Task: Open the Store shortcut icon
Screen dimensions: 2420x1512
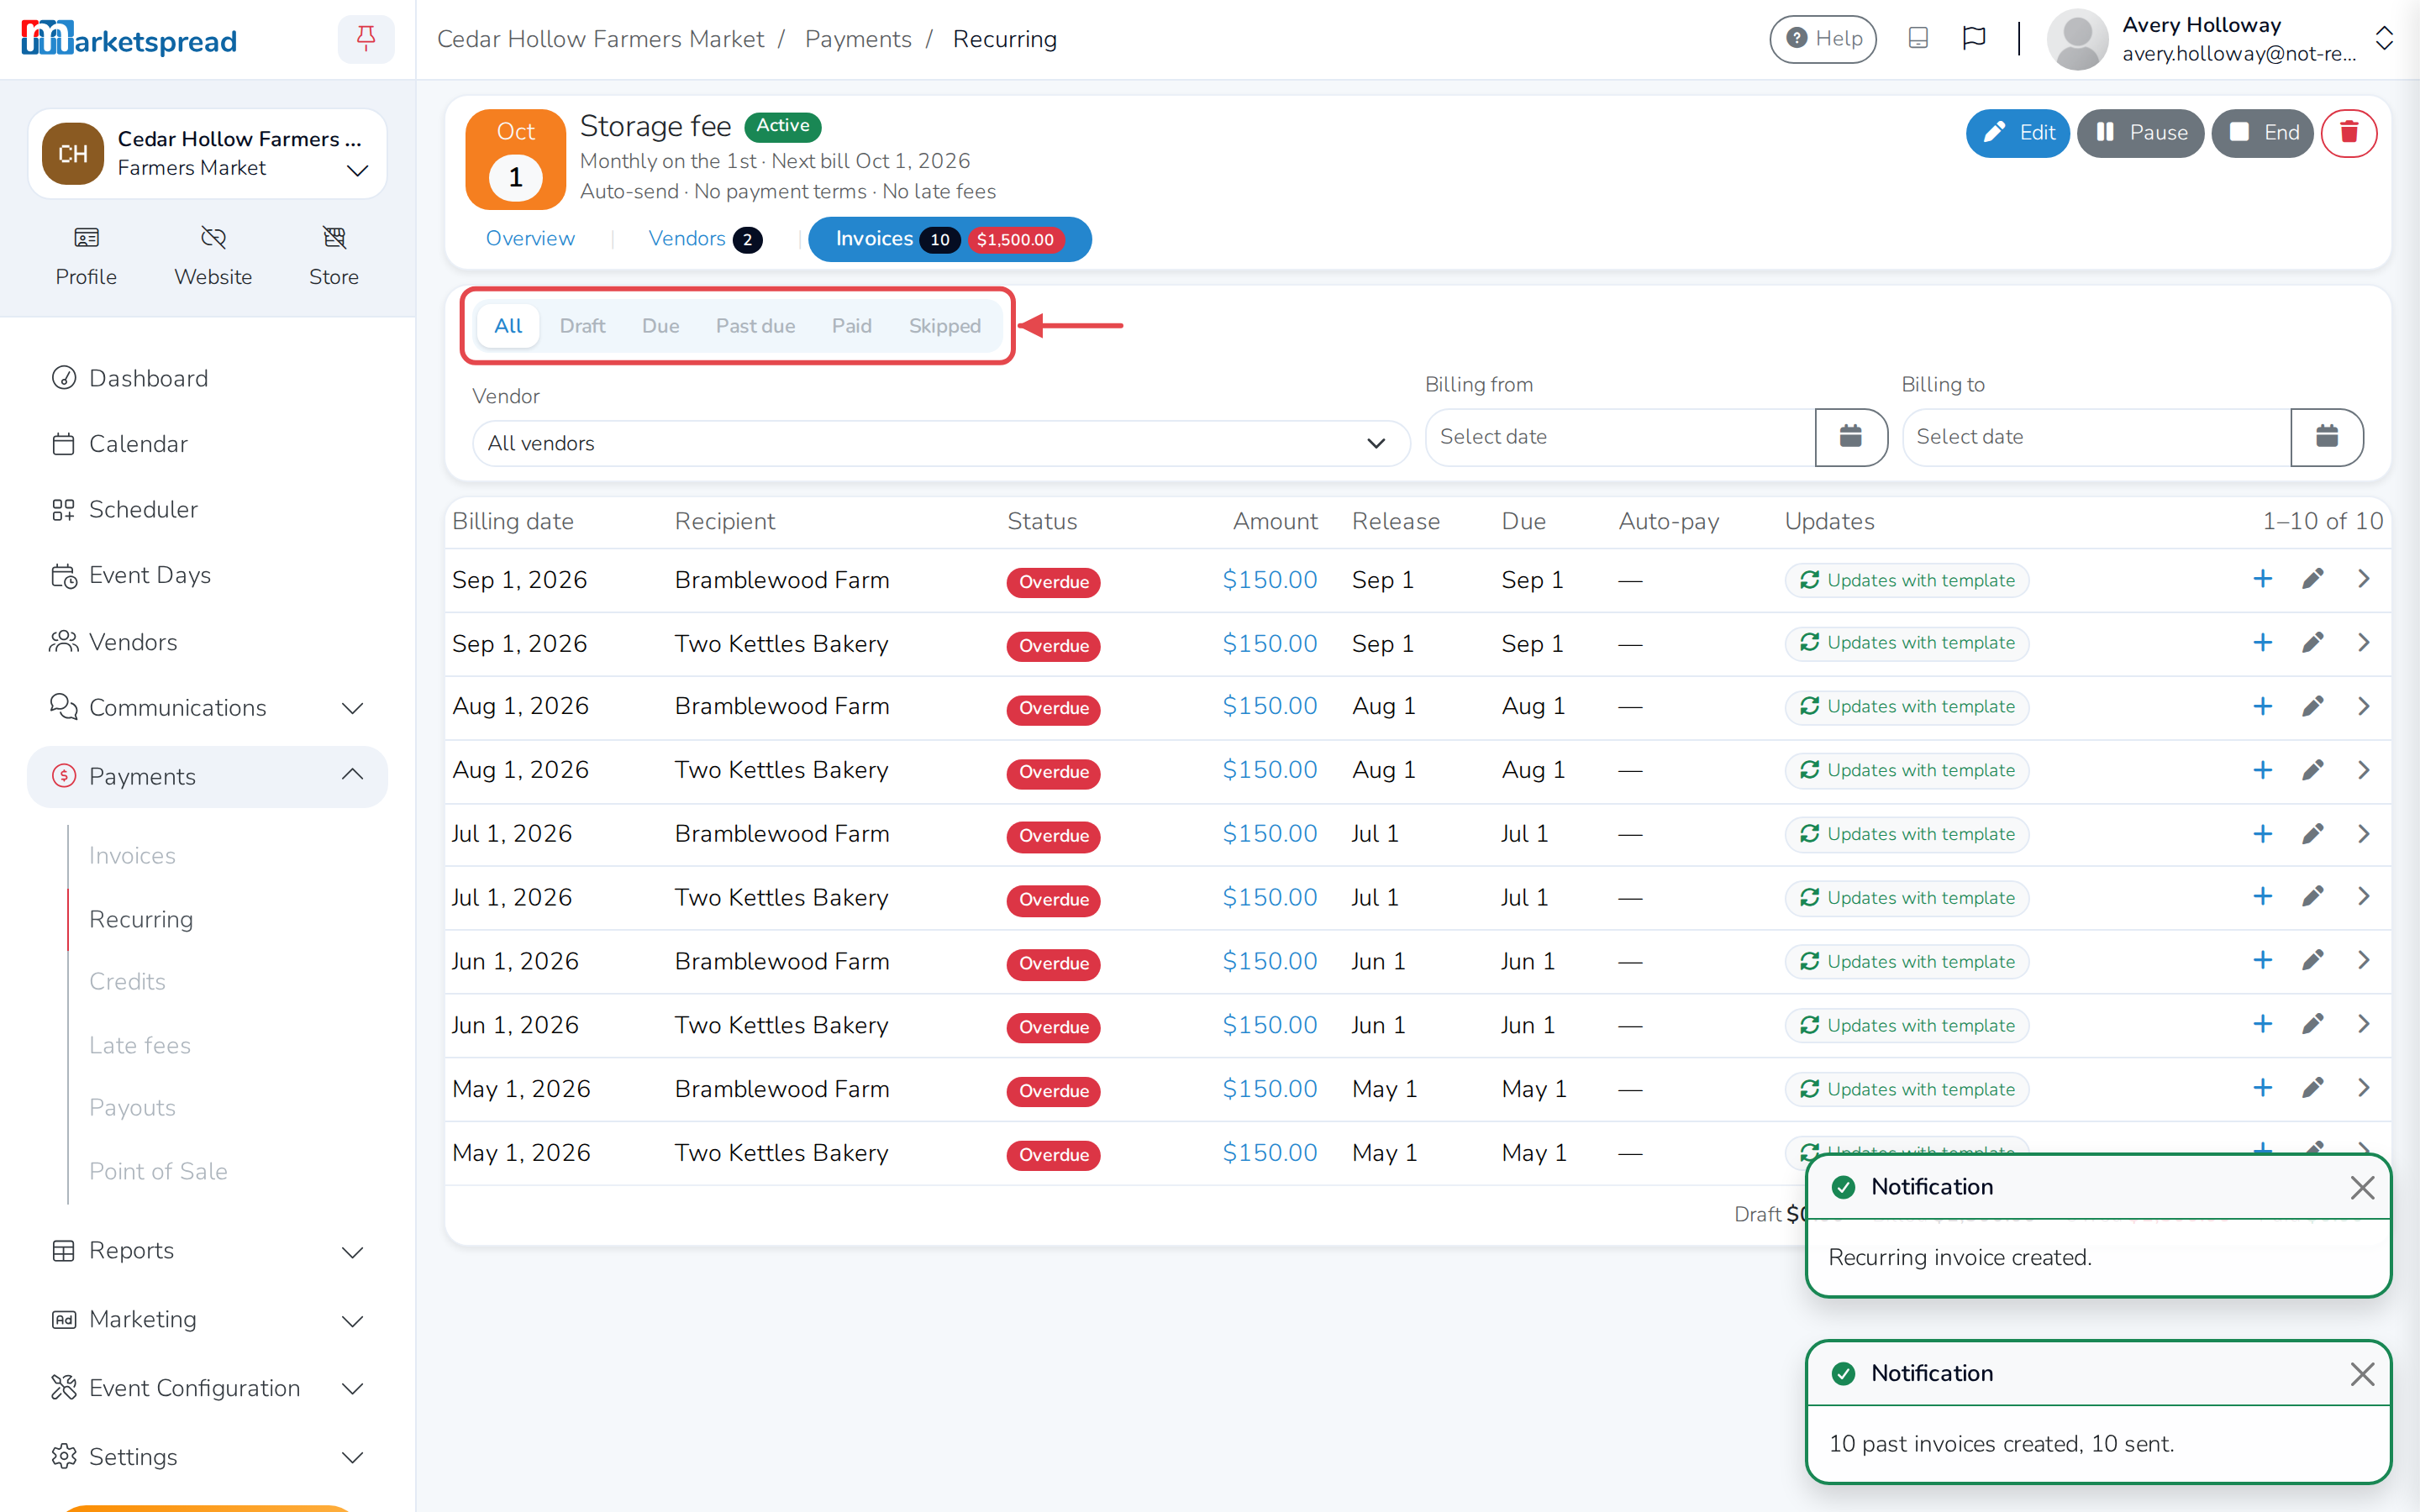Action: point(334,256)
